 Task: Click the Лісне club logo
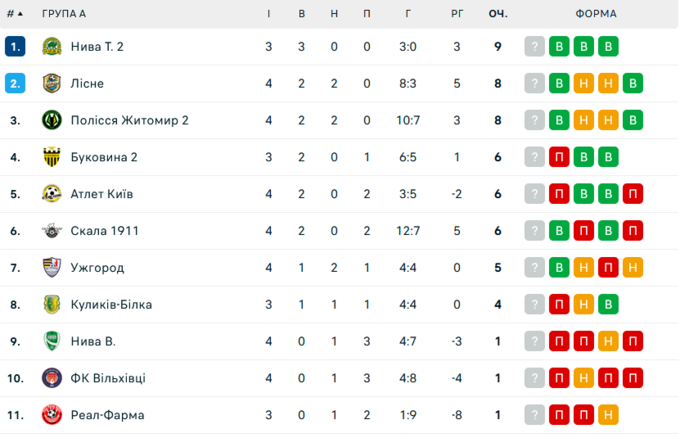click(x=52, y=84)
